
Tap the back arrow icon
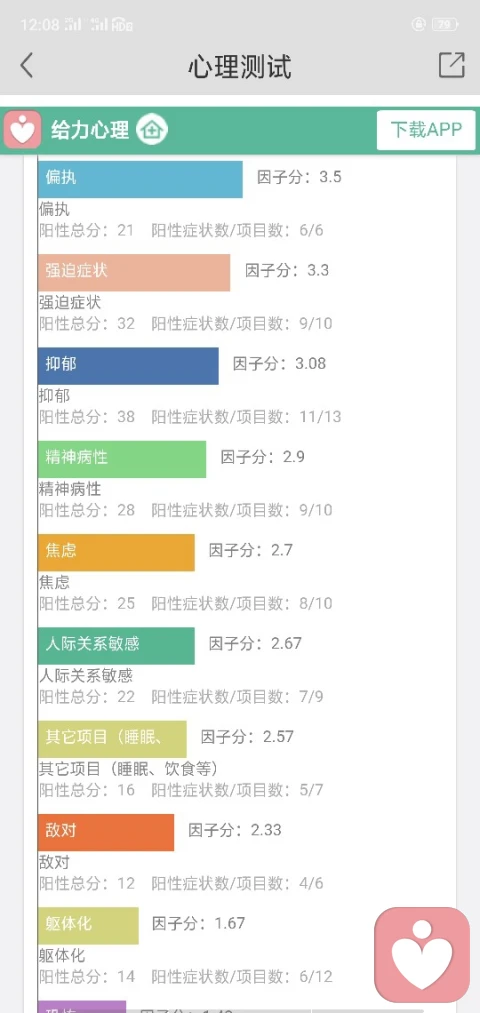26,66
